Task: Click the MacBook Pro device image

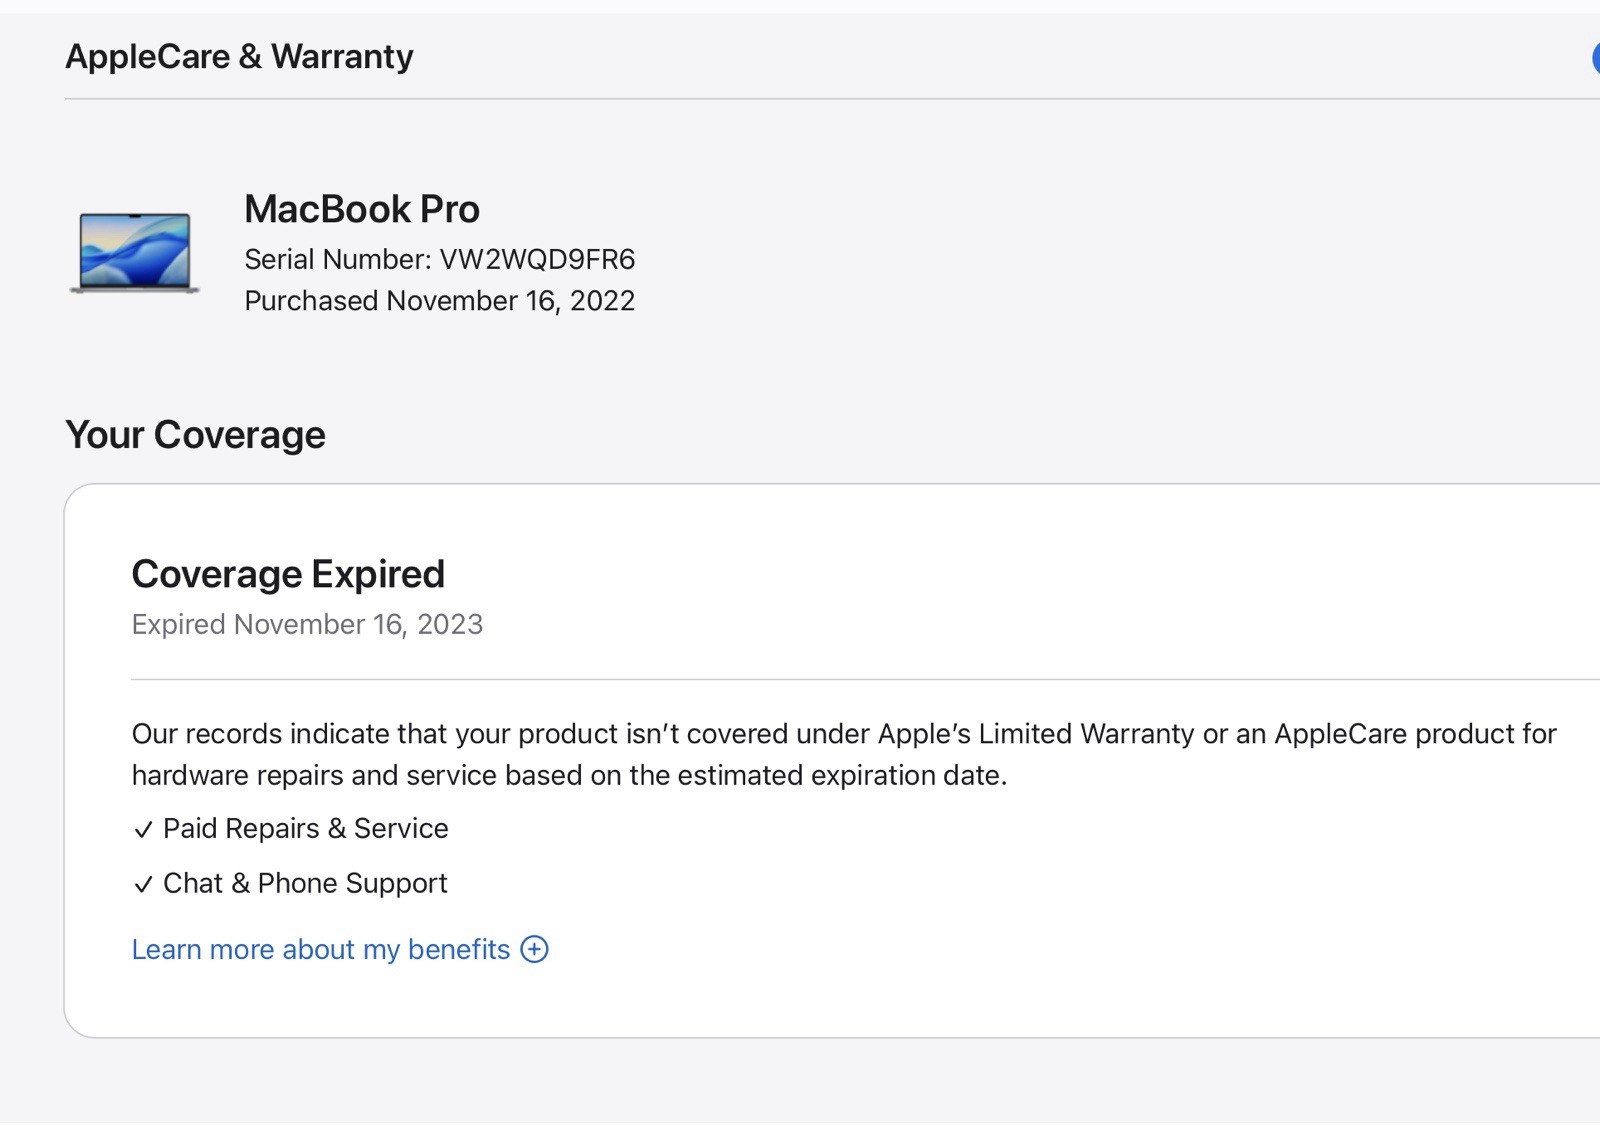Action: coord(135,252)
